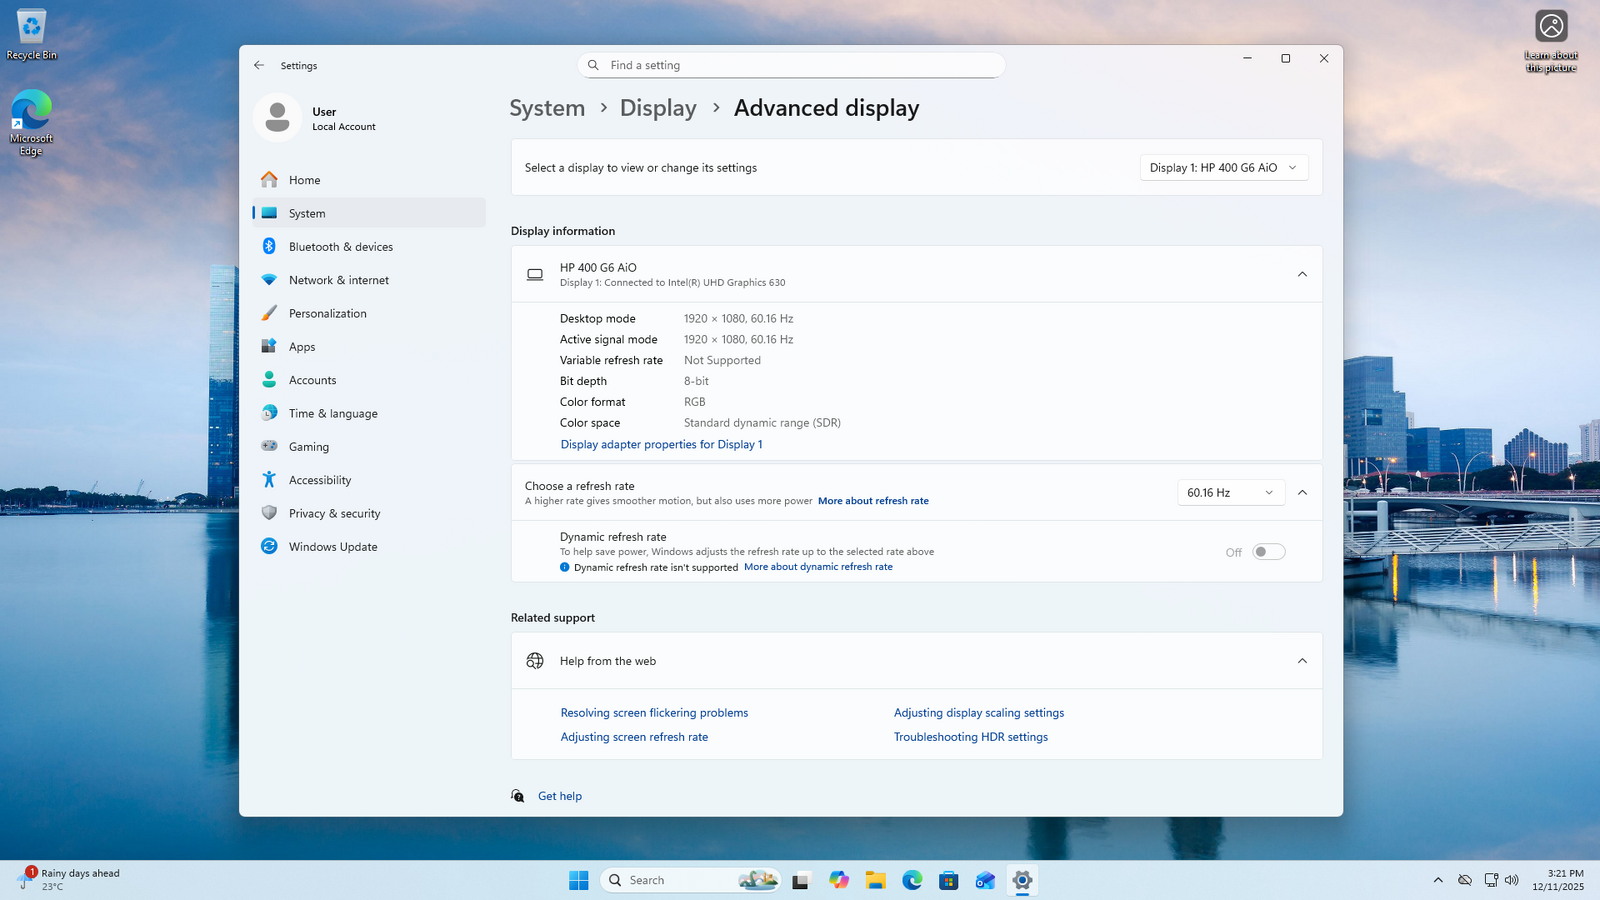Navigate to Display in the breadcrumb

[658, 108]
